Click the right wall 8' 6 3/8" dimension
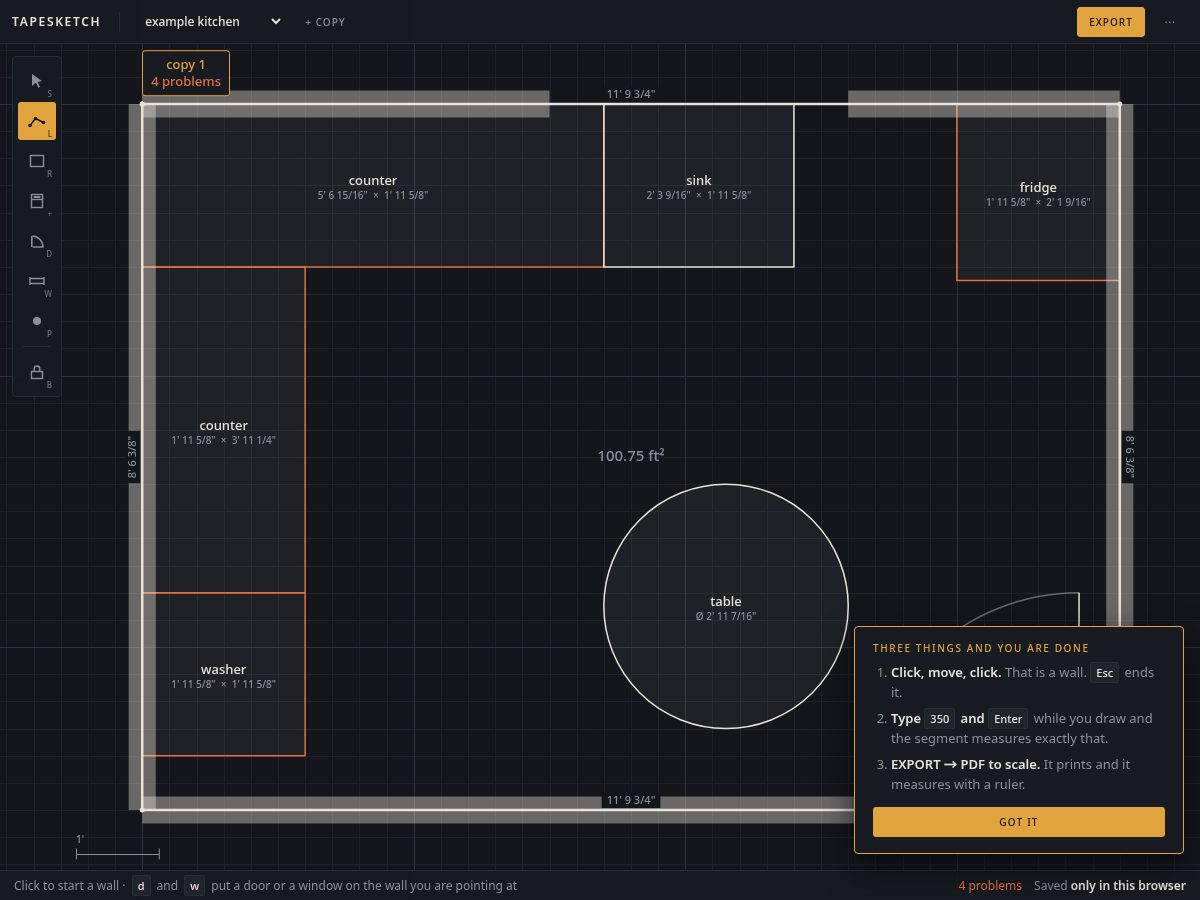The image size is (1200, 900). (x=1130, y=457)
